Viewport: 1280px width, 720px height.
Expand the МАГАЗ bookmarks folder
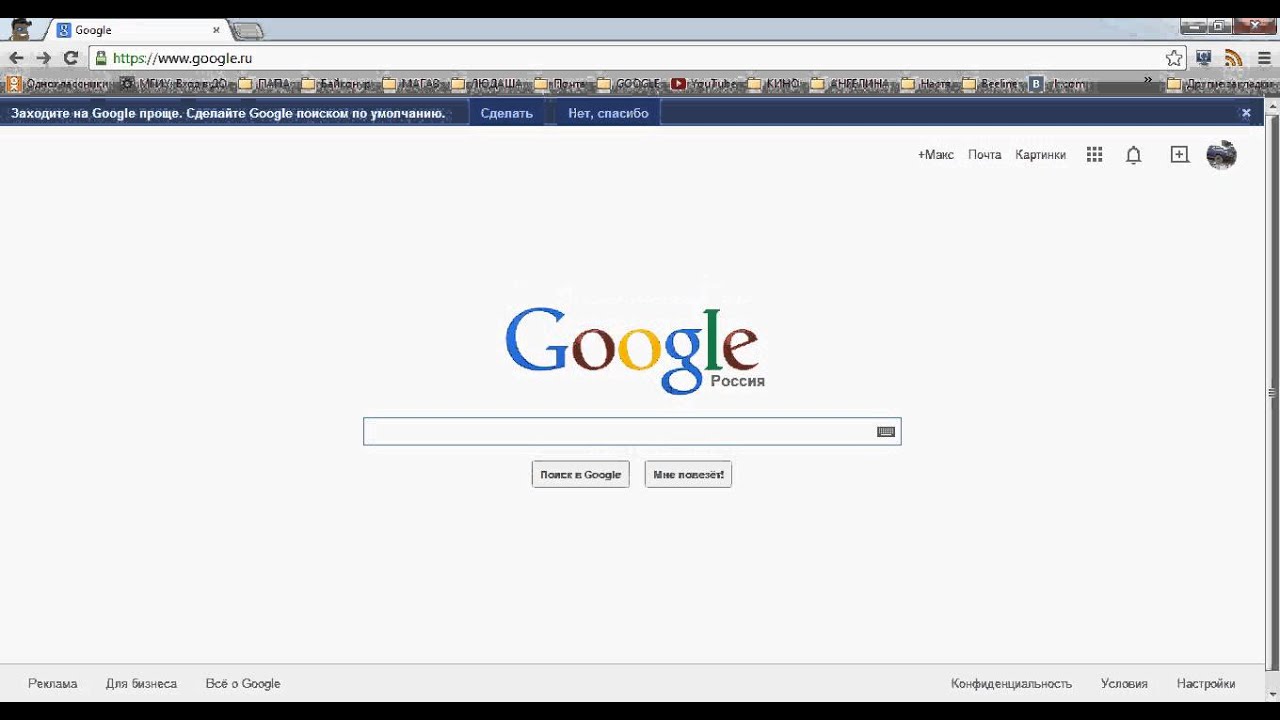(x=412, y=84)
